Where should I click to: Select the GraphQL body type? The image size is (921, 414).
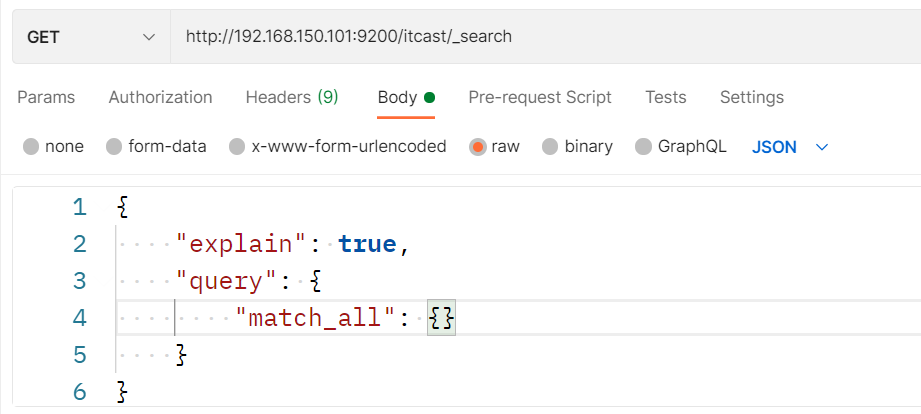643,147
